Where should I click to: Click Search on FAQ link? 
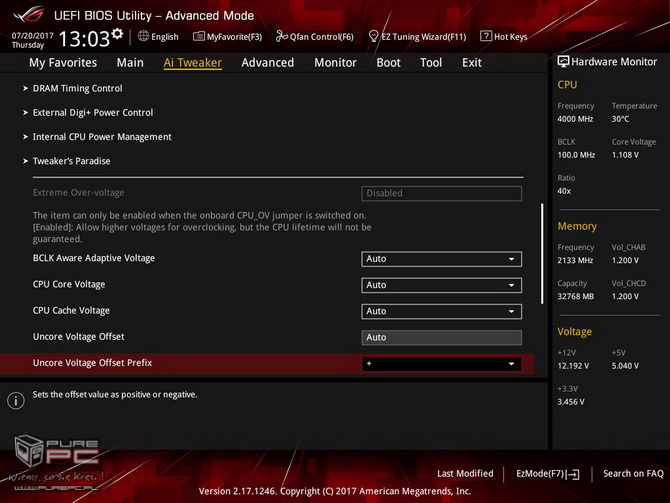(x=633, y=474)
